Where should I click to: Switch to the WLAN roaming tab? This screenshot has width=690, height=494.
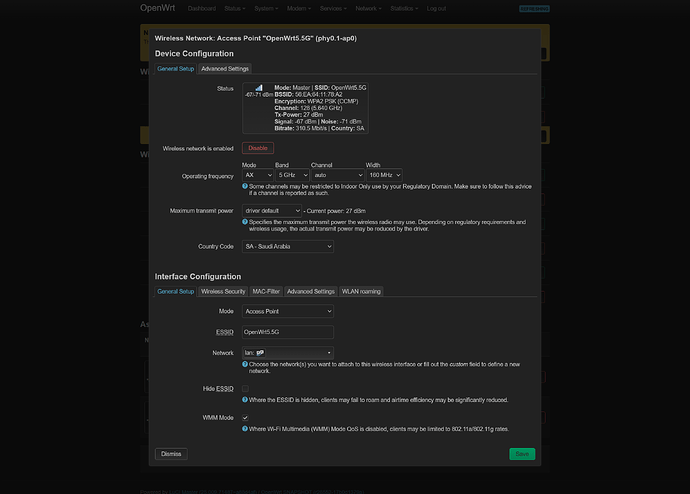click(361, 291)
